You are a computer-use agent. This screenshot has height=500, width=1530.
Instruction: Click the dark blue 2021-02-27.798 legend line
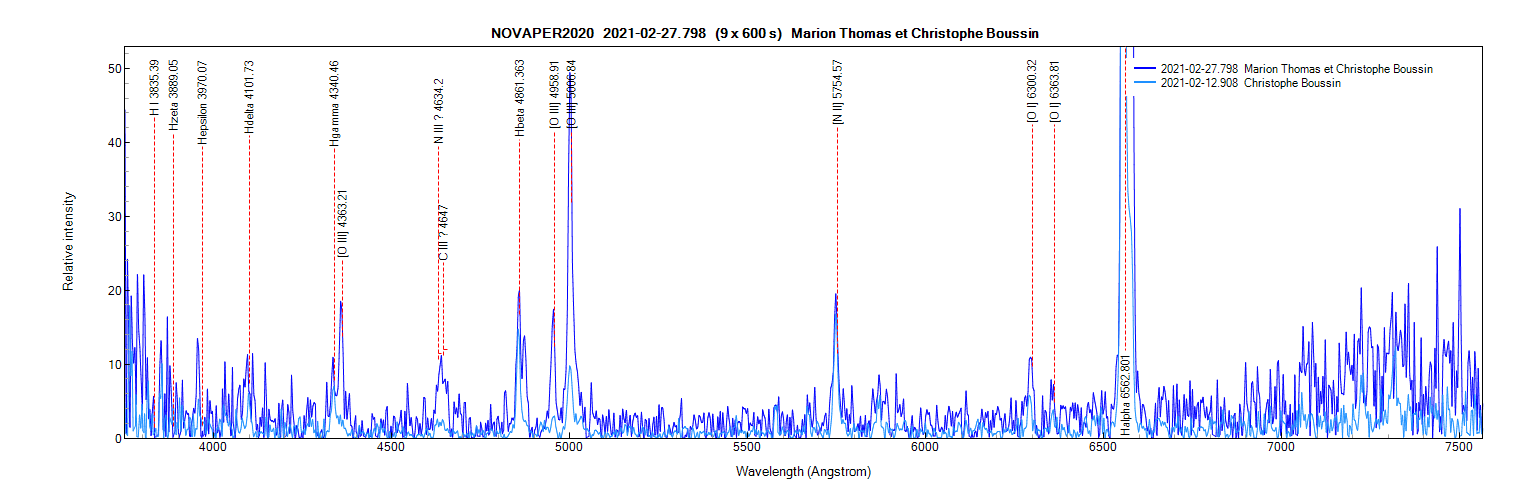[x=1146, y=69]
